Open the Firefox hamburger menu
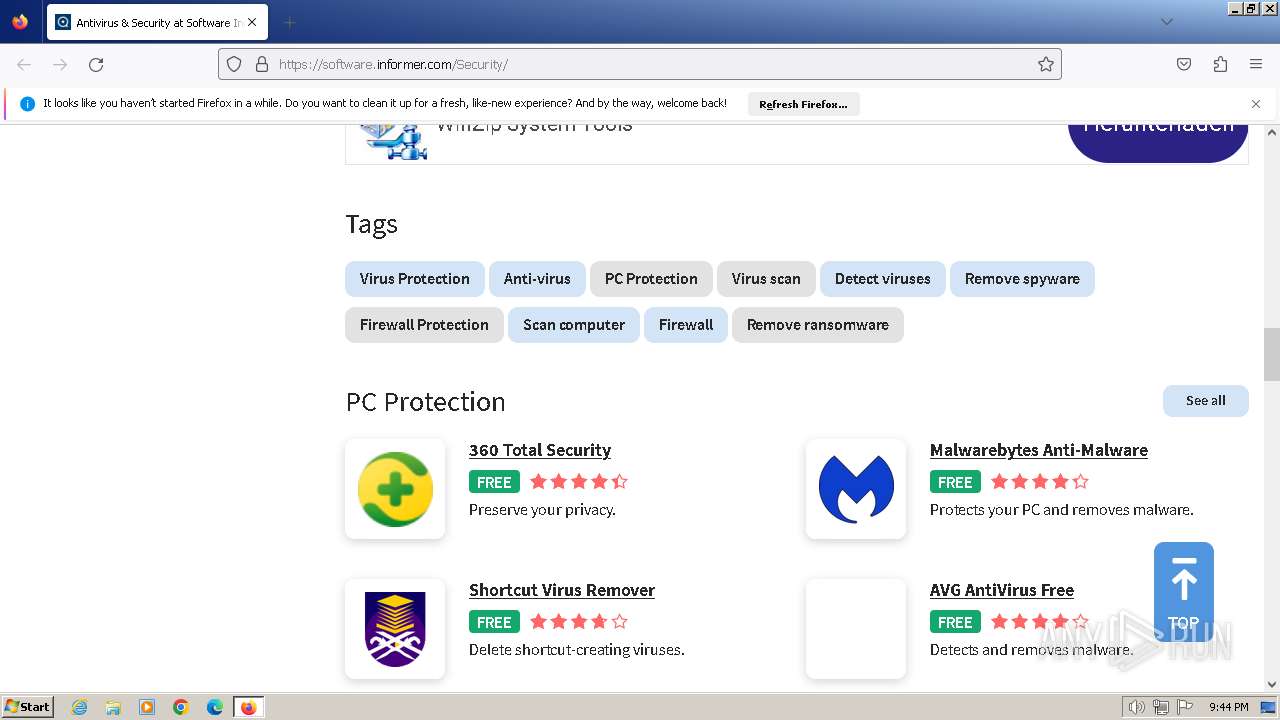 pos(1256,64)
